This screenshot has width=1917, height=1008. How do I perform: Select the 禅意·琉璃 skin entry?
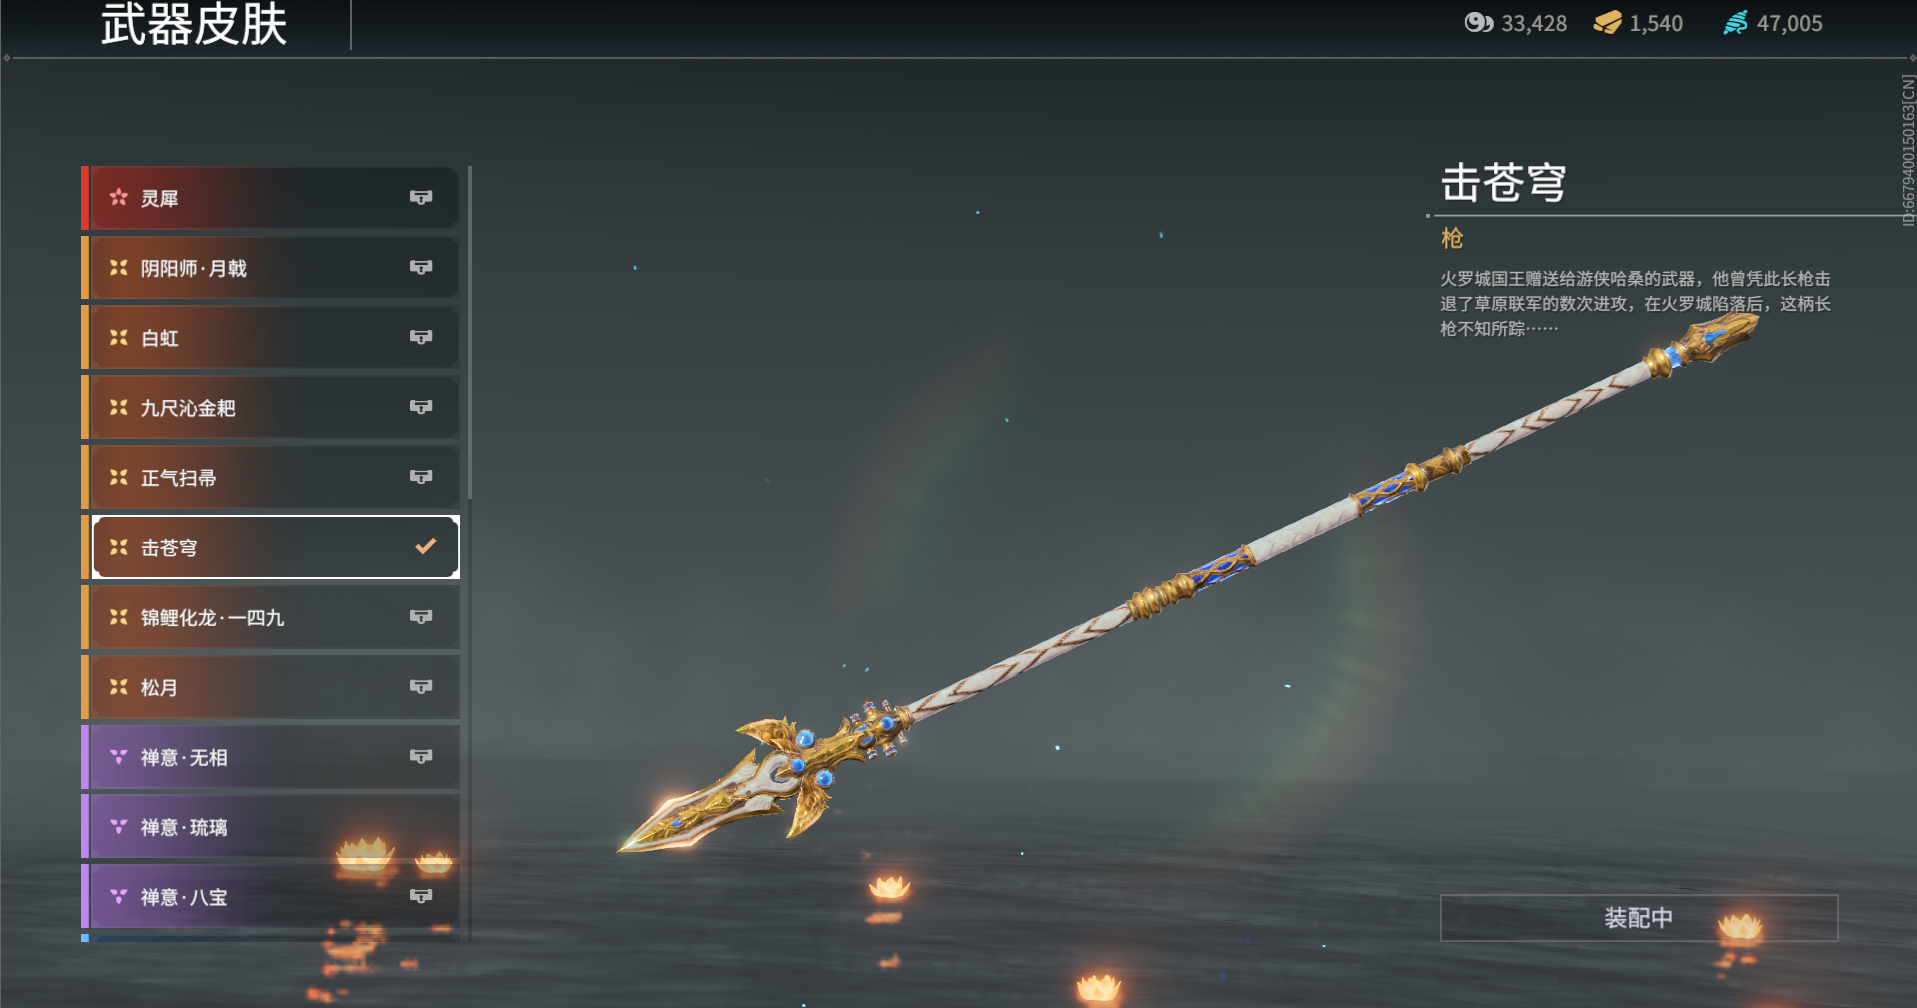pyautogui.click(x=271, y=827)
